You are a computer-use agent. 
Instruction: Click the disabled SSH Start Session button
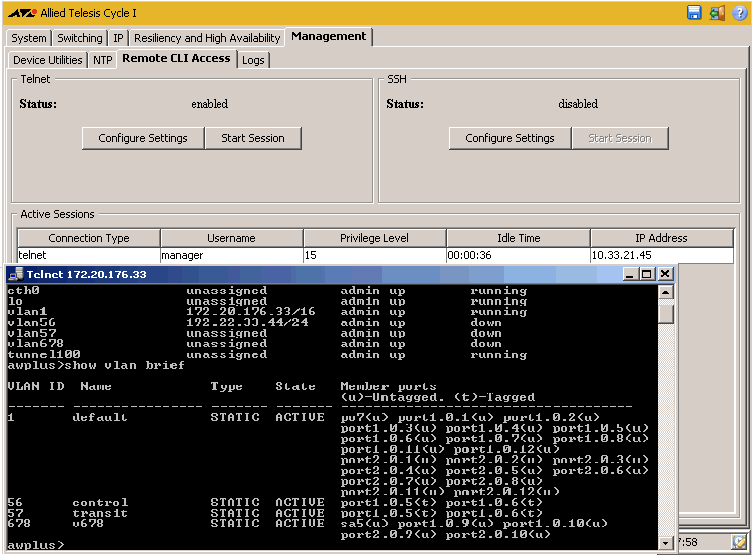620,138
